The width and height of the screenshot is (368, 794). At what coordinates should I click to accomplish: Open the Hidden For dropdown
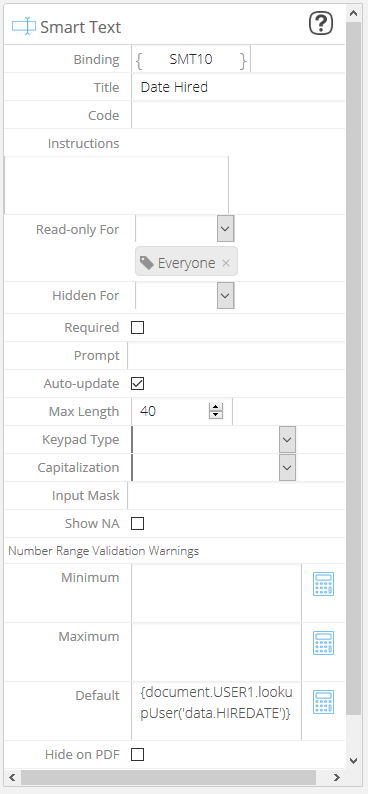225,295
